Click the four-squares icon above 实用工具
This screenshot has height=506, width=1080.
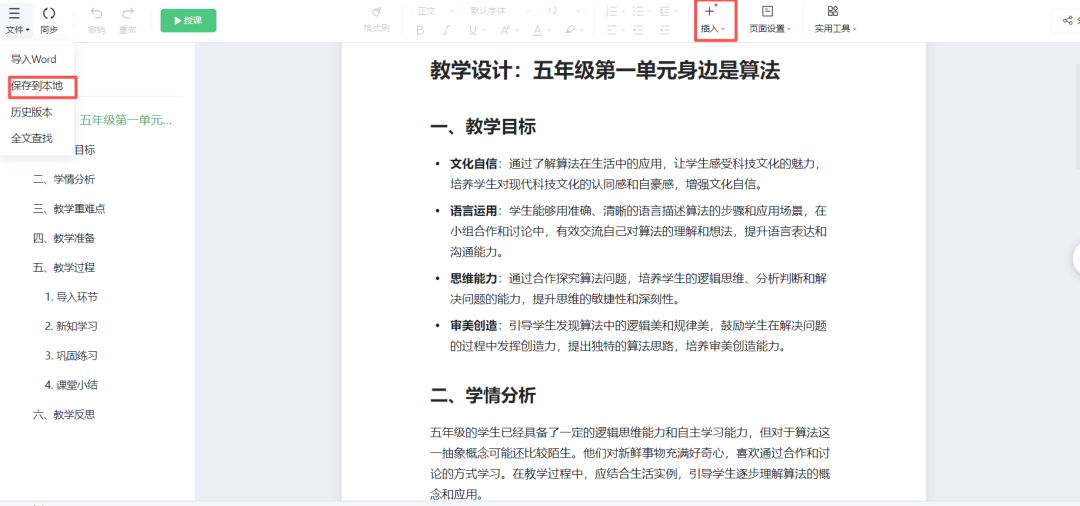click(x=833, y=11)
